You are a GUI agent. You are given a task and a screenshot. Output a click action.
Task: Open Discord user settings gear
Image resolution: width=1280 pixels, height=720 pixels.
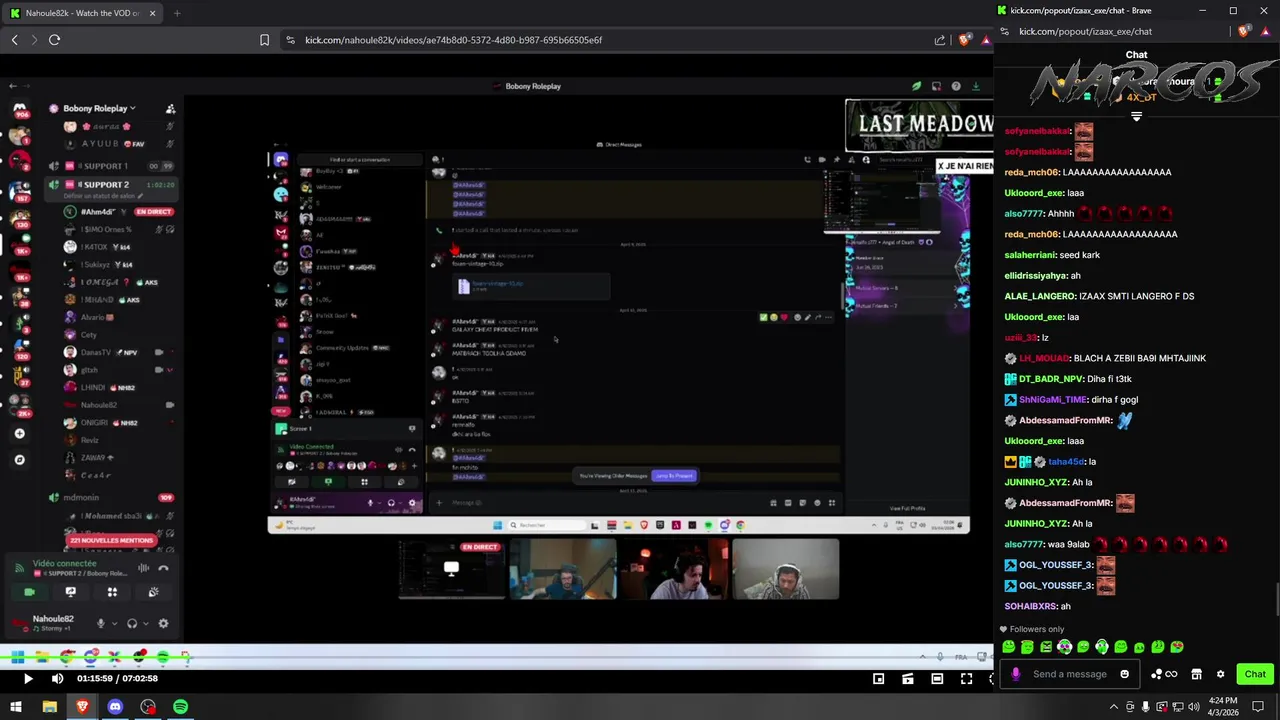[x=163, y=623]
